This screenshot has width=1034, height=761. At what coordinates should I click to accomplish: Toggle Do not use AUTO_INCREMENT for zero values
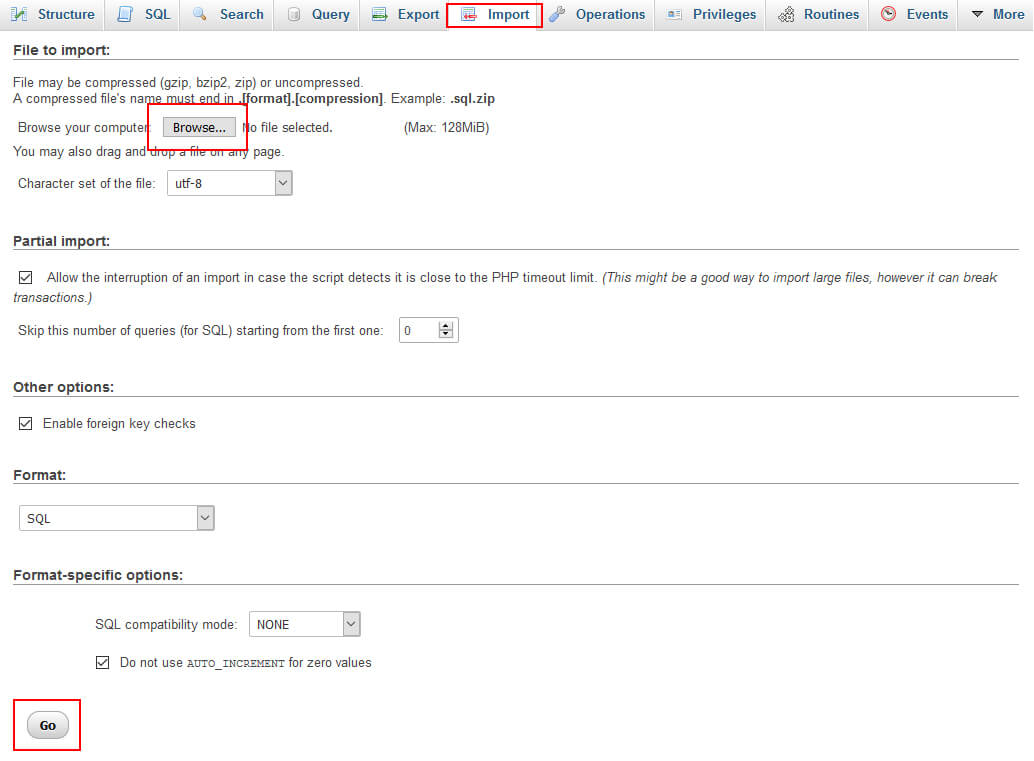tap(103, 662)
